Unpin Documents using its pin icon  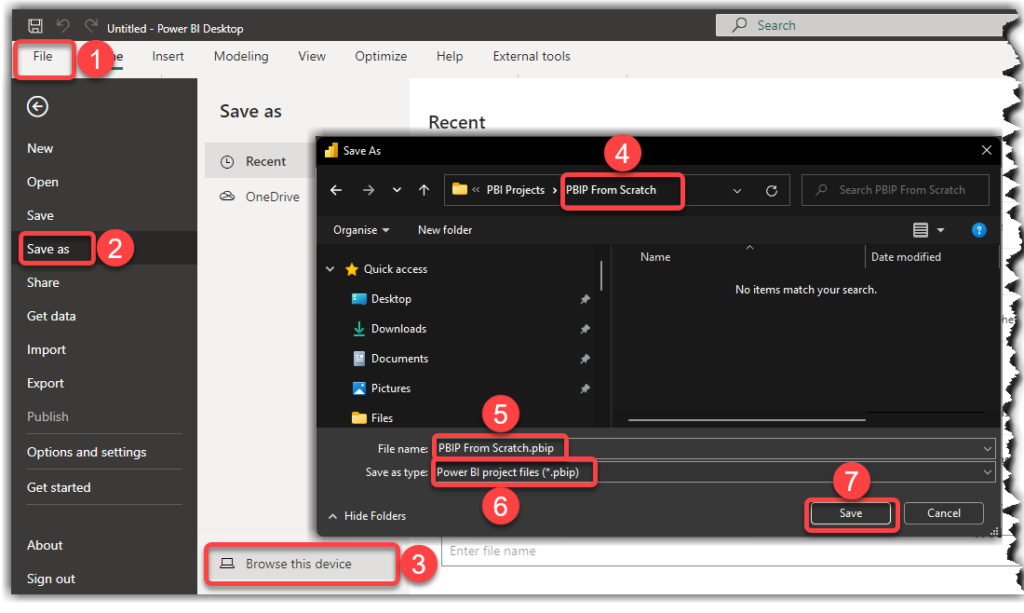(x=584, y=359)
